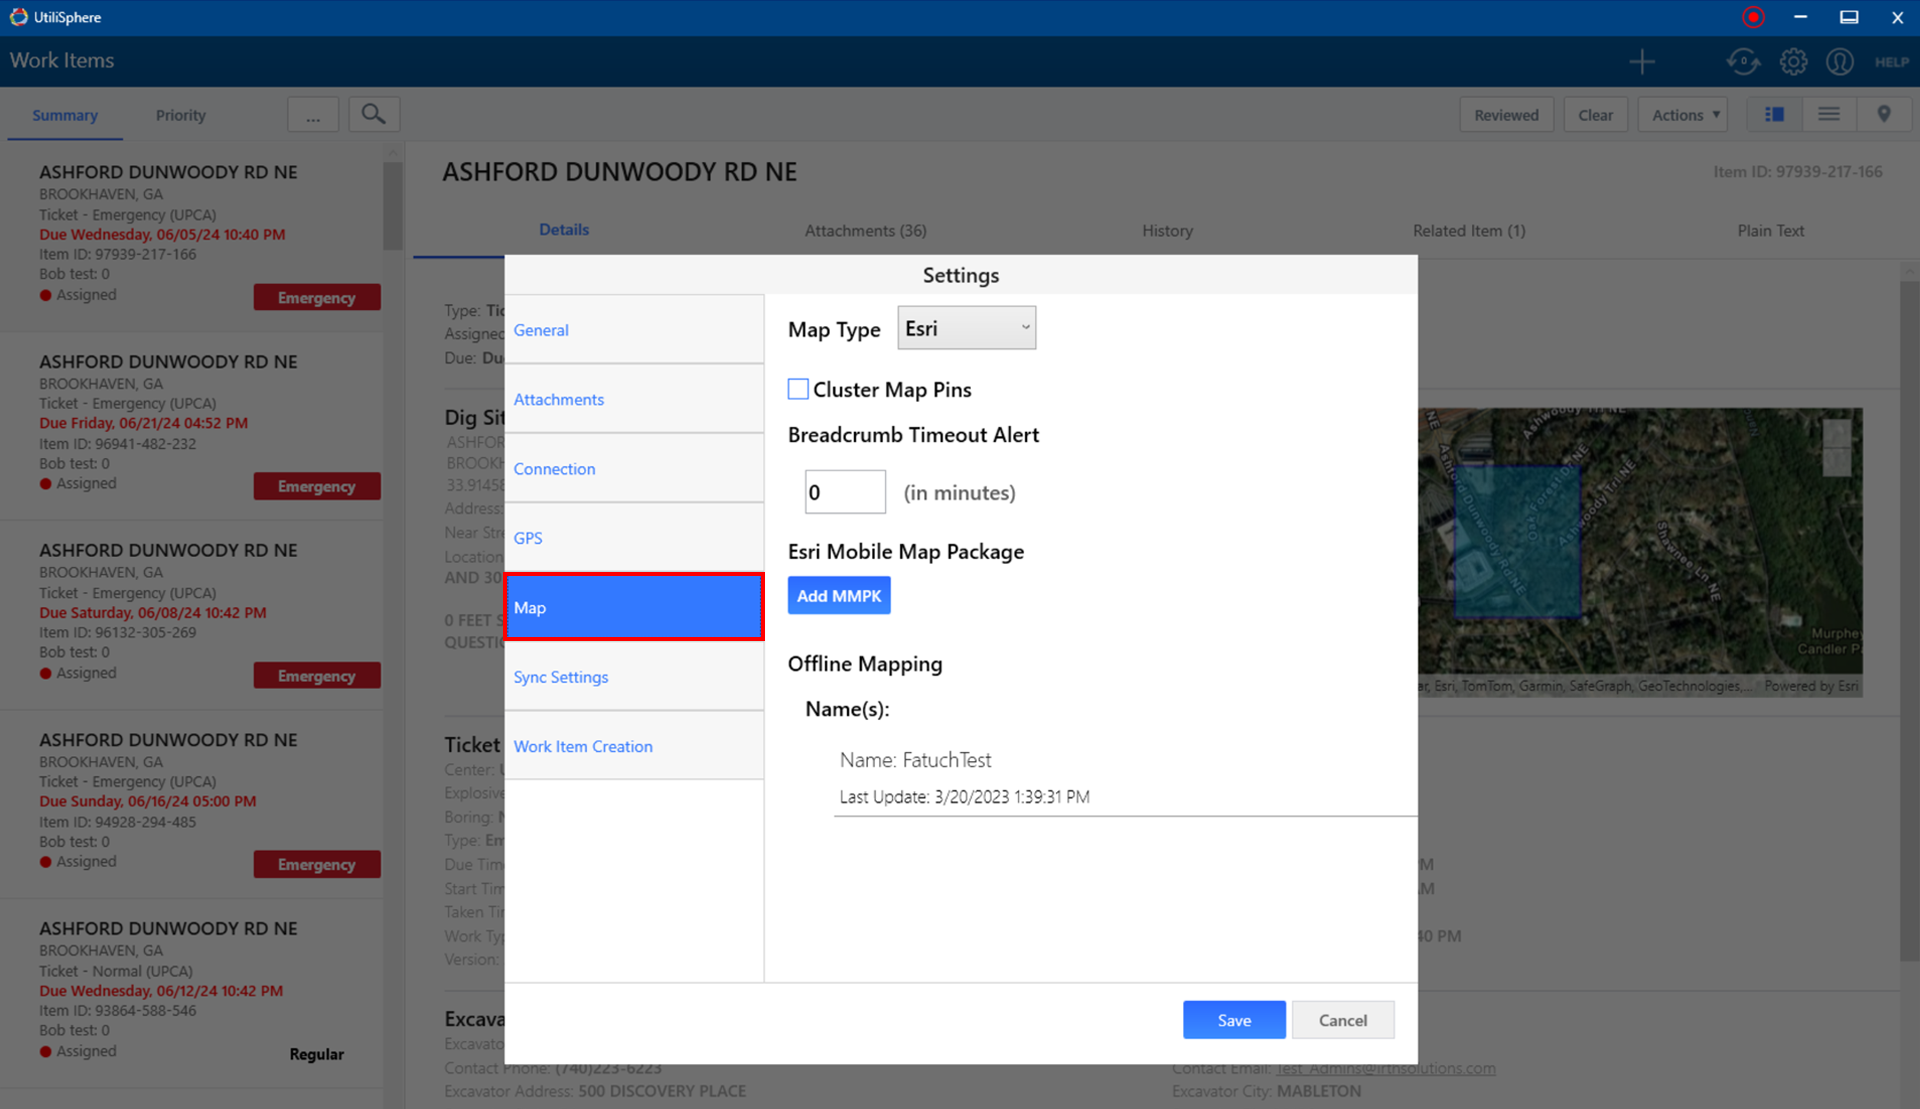Click the Add MMPK button
1920x1109 pixels.
[838, 596]
